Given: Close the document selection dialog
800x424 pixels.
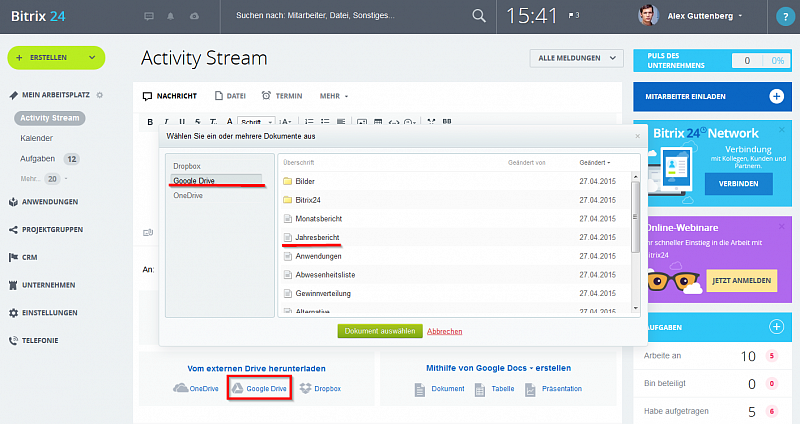Looking at the screenshot, I should coord(637,136).
